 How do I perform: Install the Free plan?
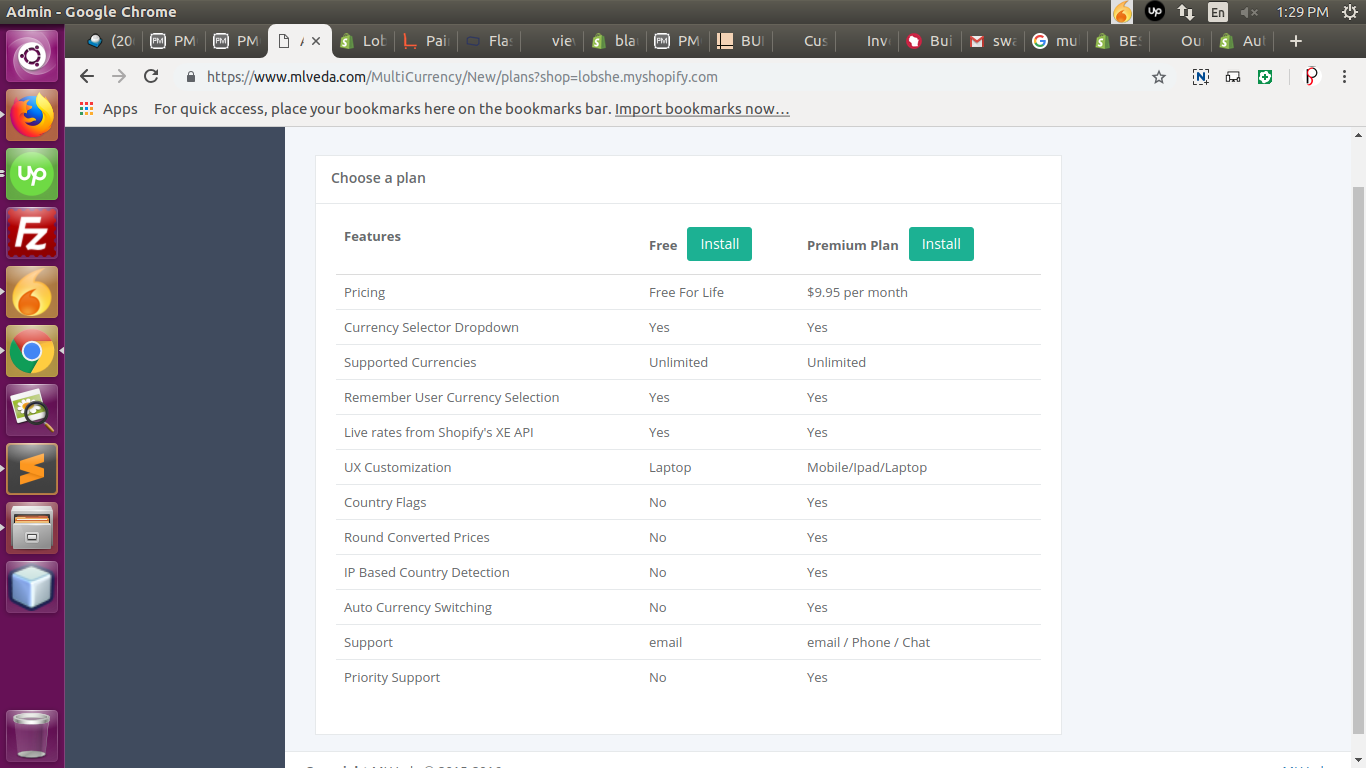[719, 244]
